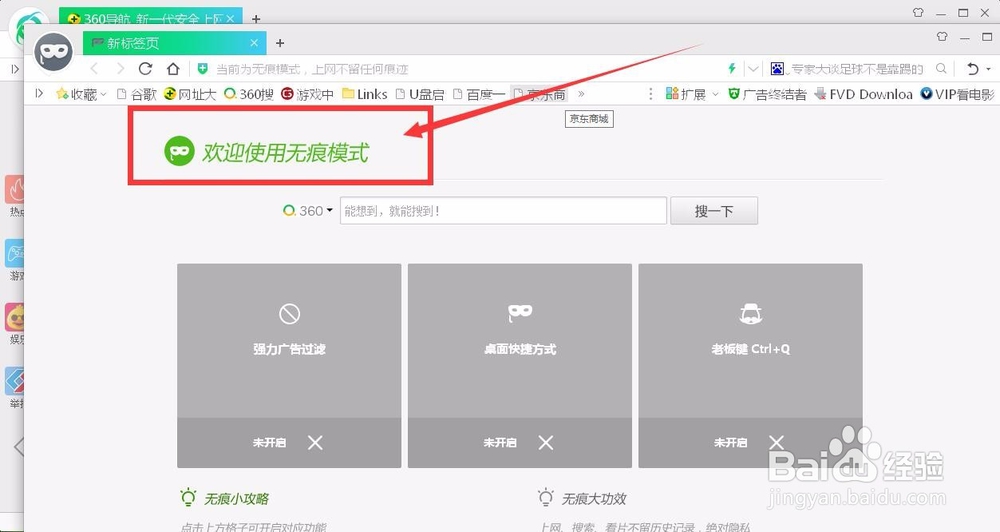This screenshot has width=1000, height=532.
Task: Click the 广告终结者 extension
Action: click(767, 94)
